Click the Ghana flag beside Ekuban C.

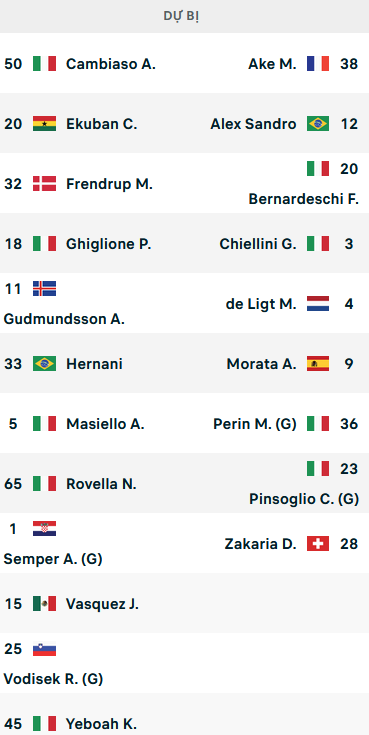(x=45, y=124)
